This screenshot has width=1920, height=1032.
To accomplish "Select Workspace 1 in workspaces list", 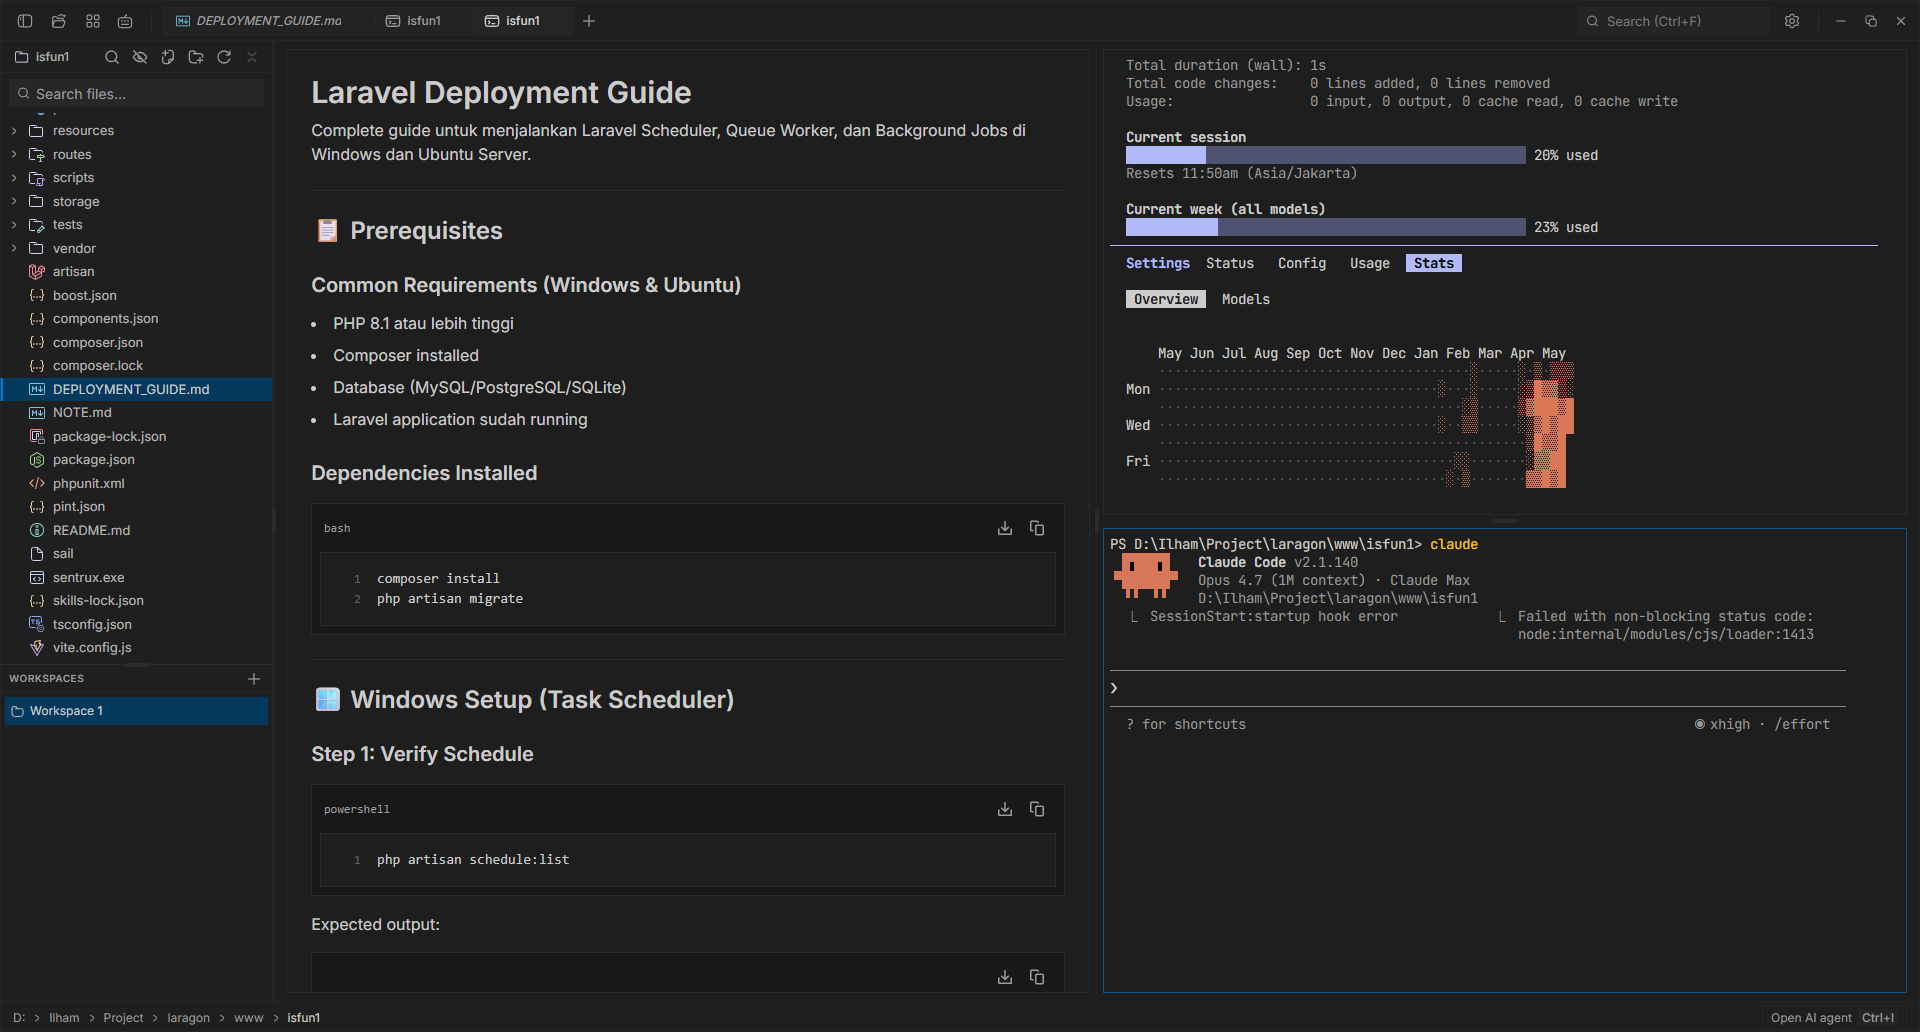I will (136, 711).
